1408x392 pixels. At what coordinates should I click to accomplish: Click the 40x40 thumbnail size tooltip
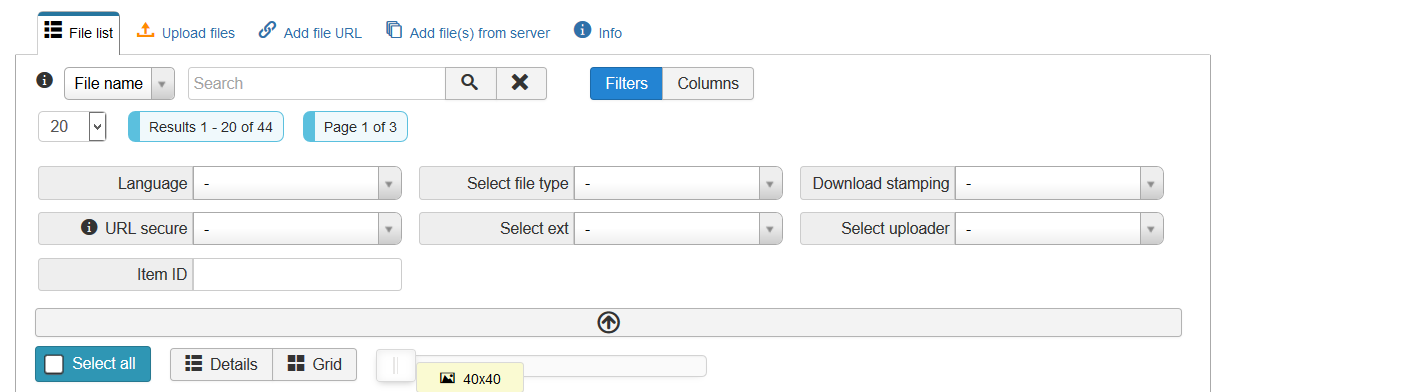tap(470, 378)
